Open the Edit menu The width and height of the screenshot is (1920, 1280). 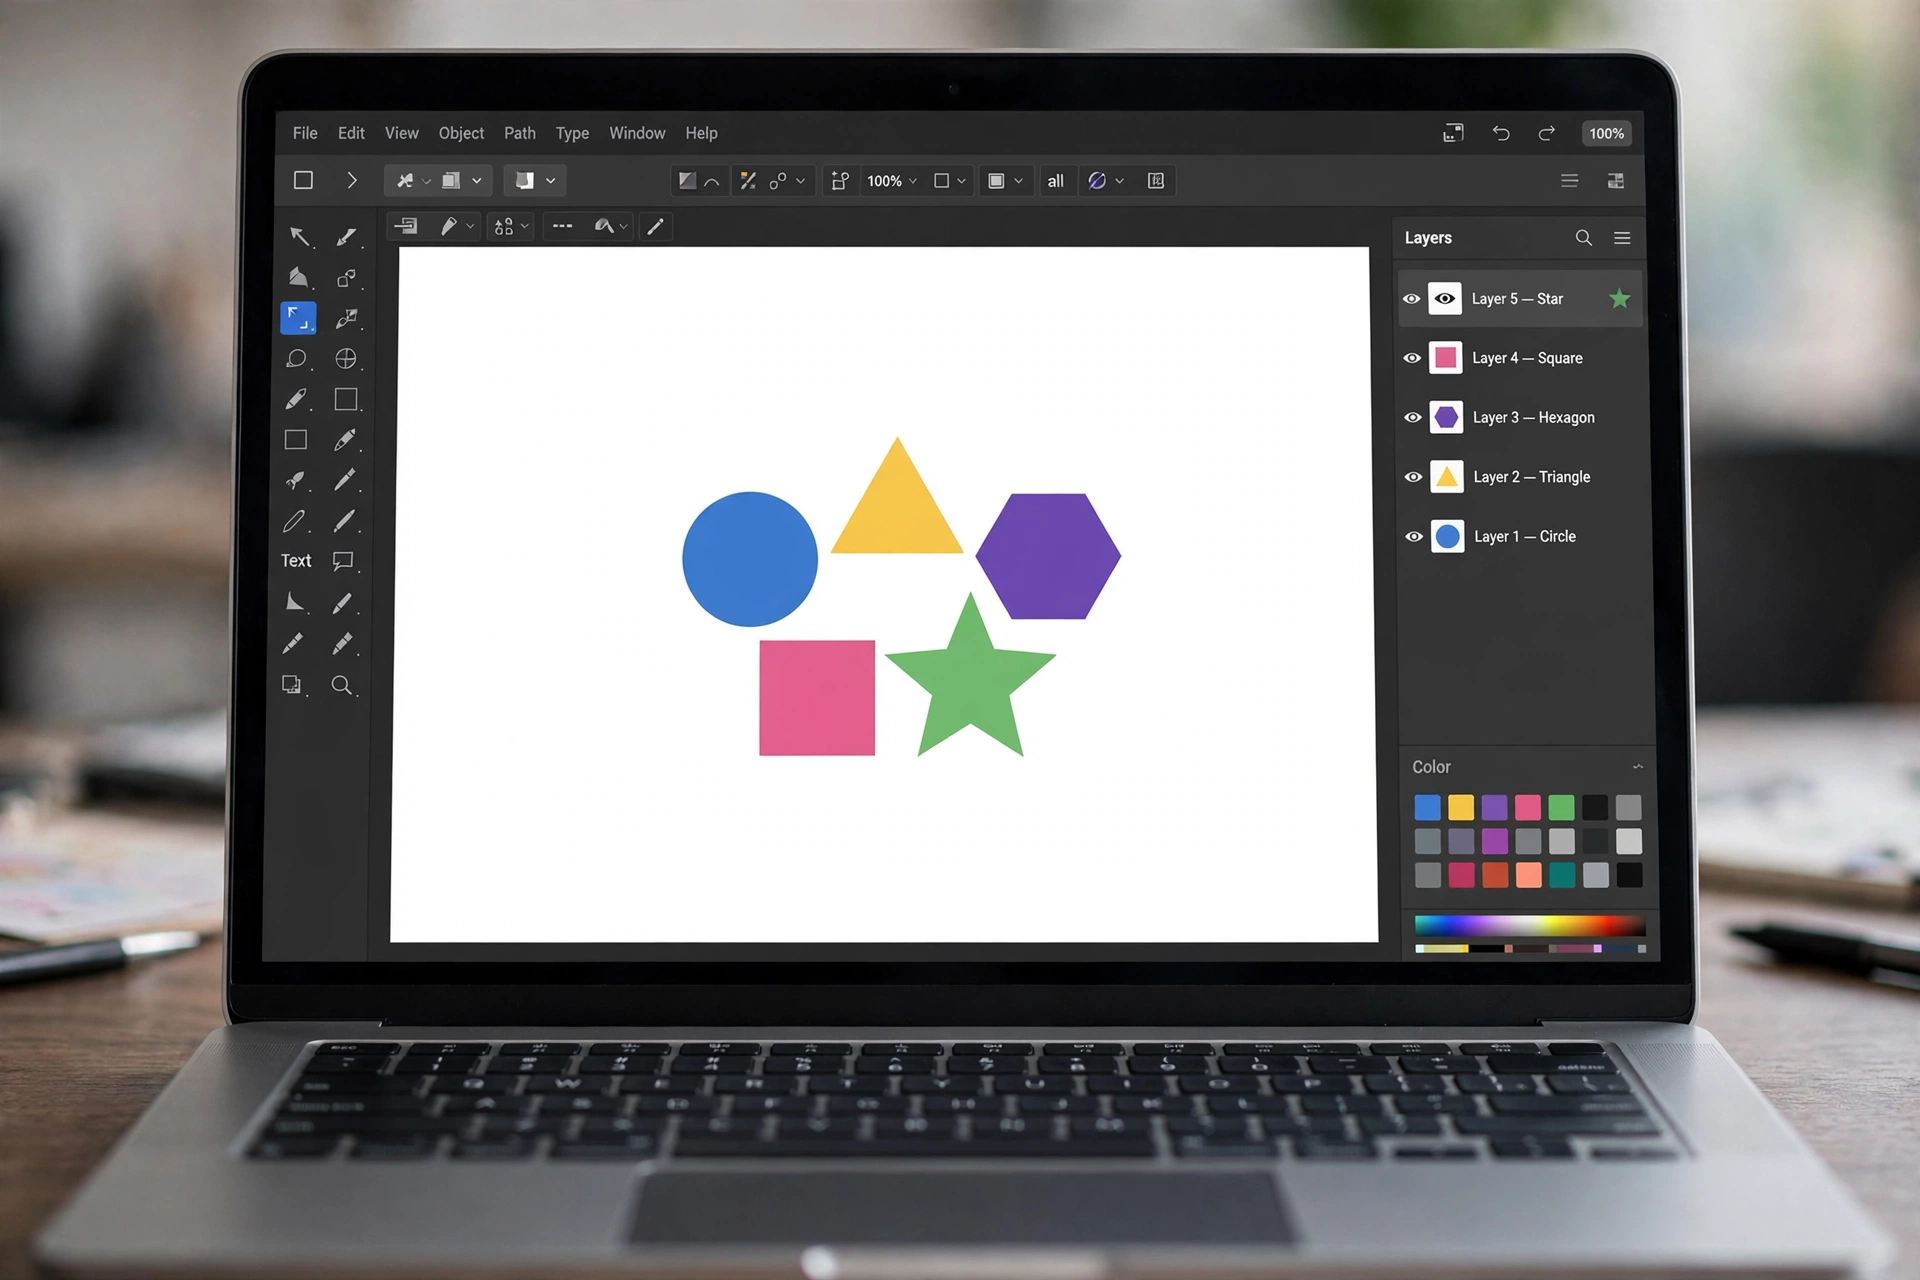351,133
